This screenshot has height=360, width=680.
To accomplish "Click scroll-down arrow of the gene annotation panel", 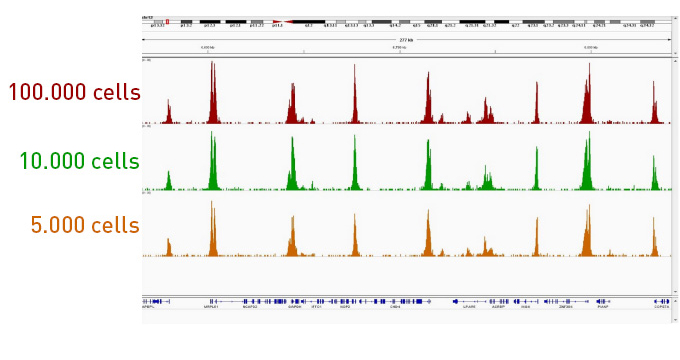I will (x=675, y=320).
